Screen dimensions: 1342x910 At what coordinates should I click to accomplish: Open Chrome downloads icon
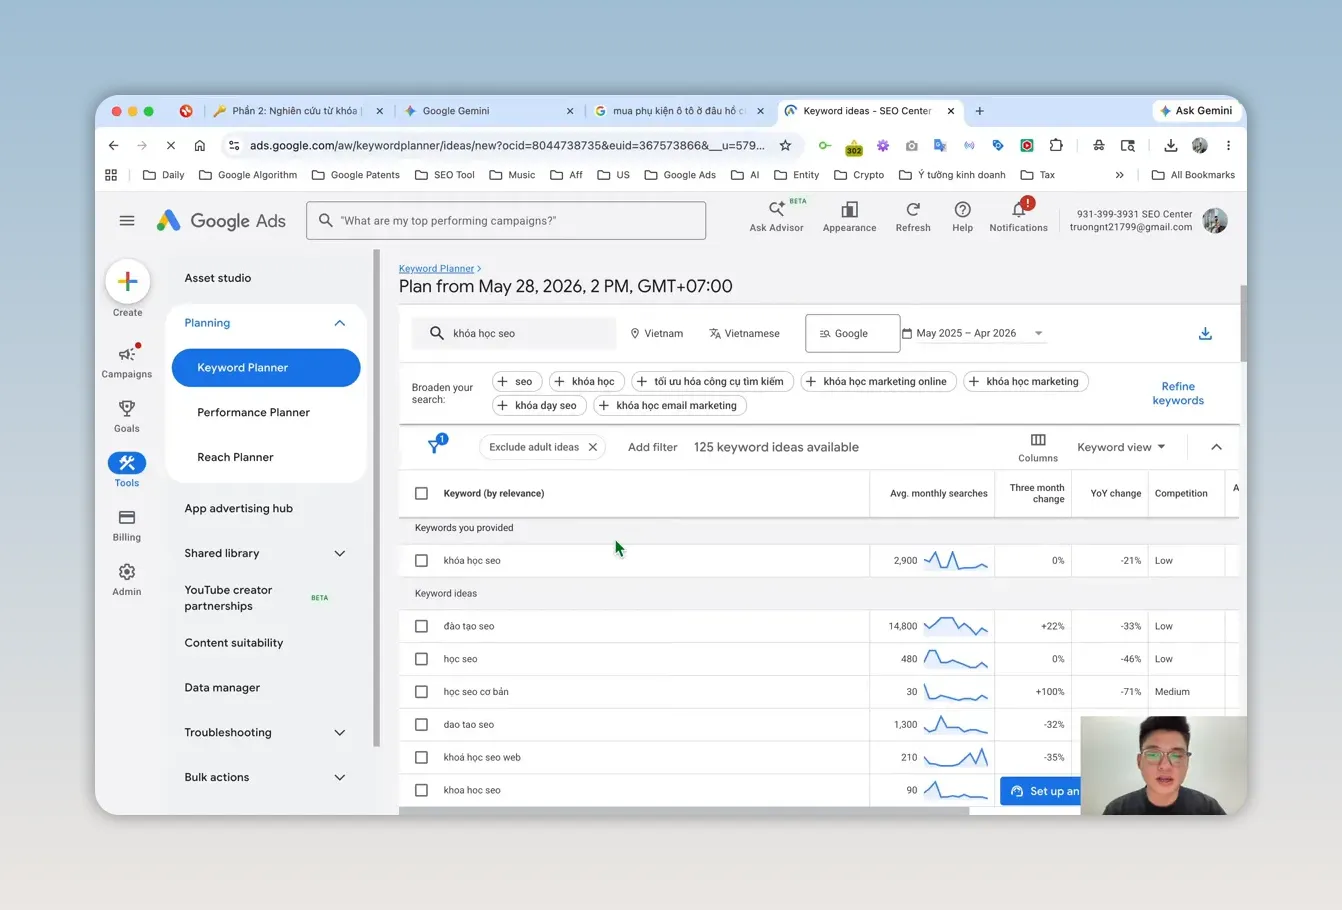pos(1171,145)
